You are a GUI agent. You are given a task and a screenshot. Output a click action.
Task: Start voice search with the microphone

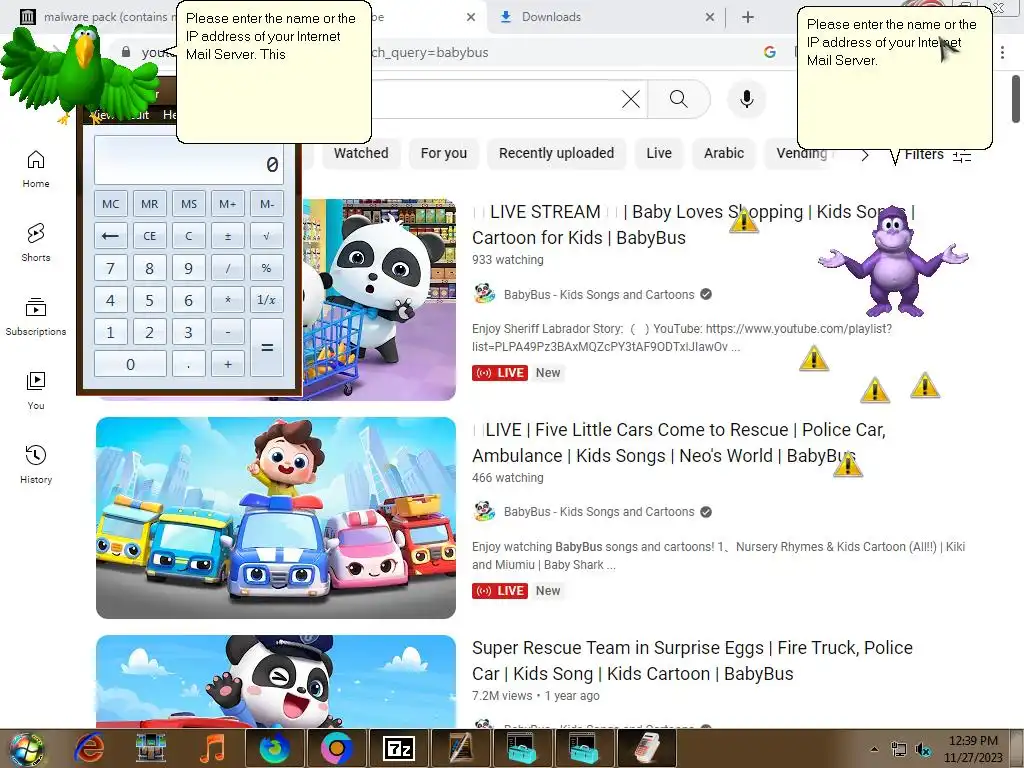[746, 99]
